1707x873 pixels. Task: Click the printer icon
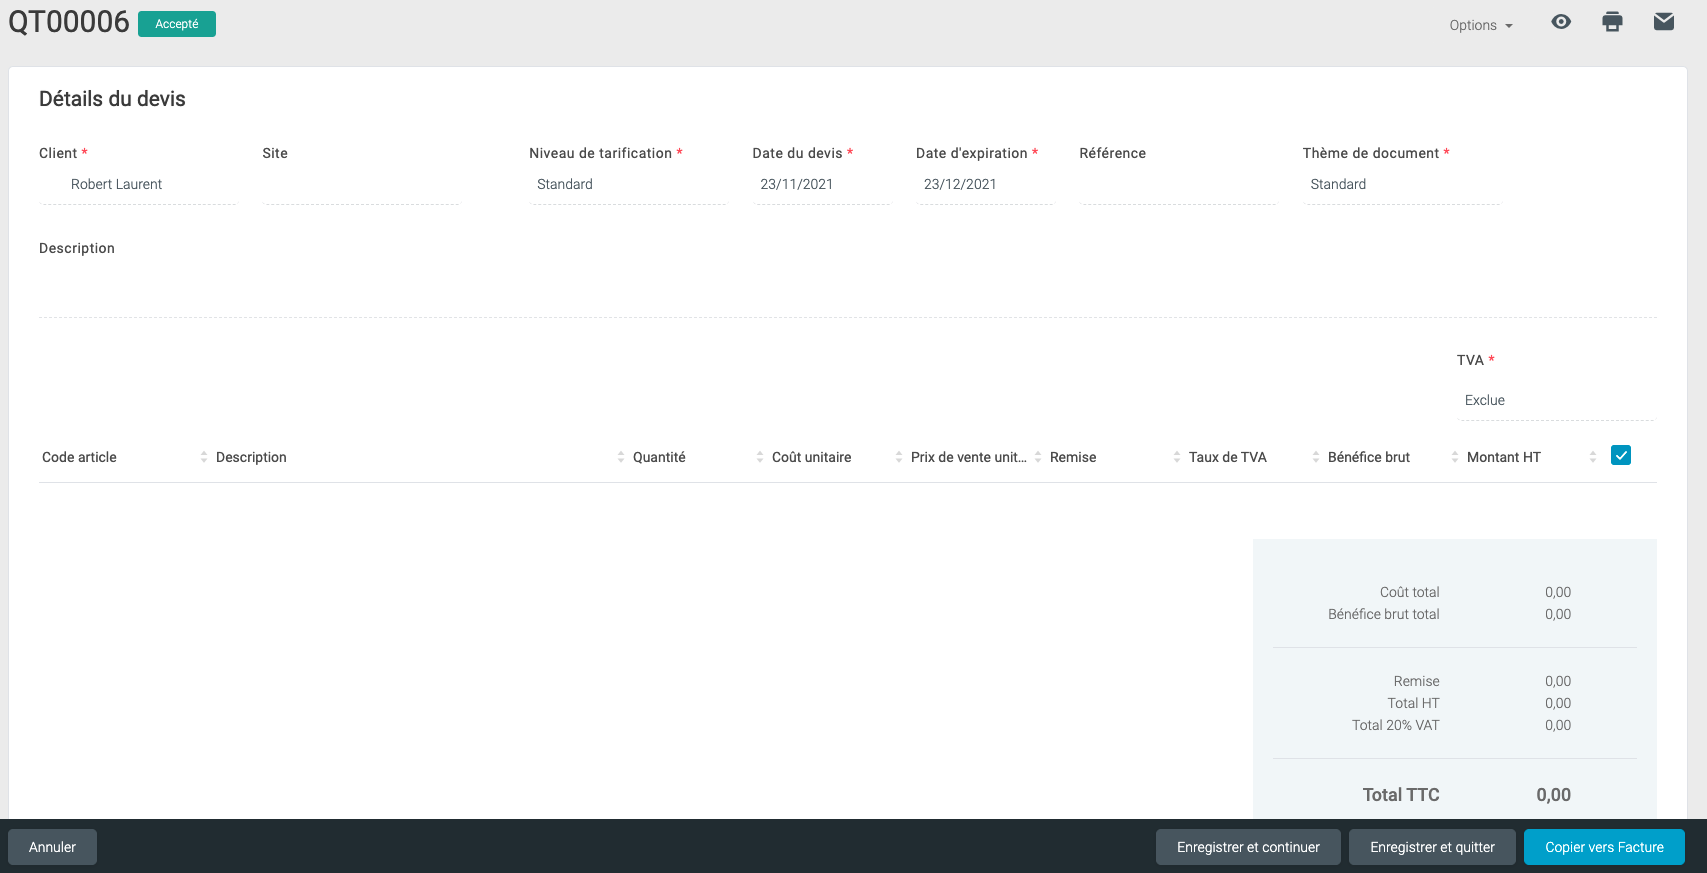pyautogui.click(x=1612, y=22)
